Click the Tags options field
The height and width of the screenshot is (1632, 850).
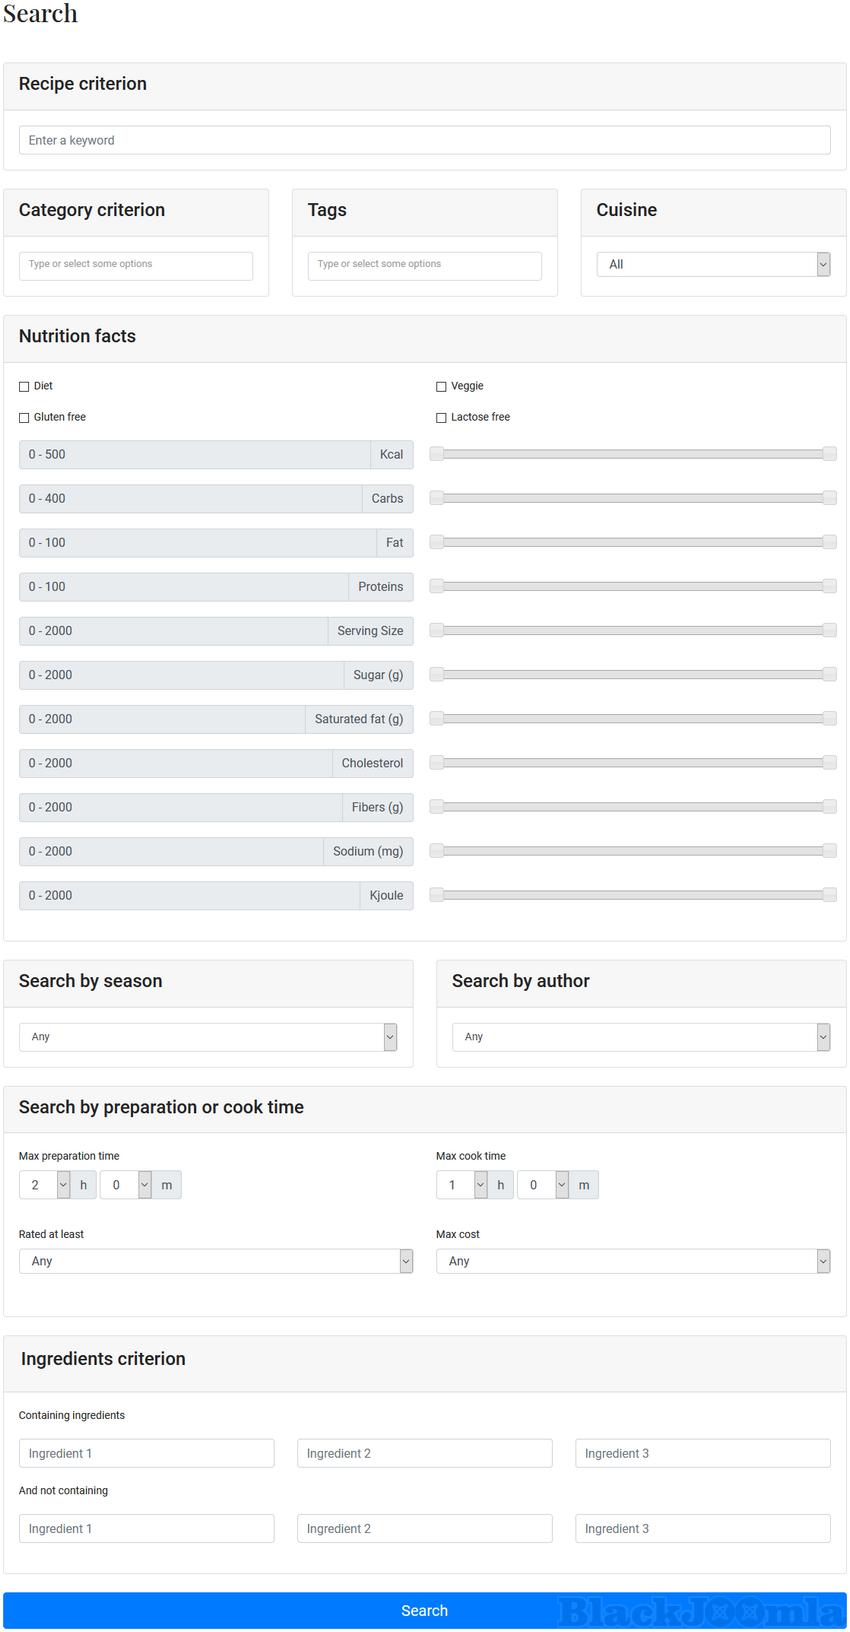[x=425, y=265]
